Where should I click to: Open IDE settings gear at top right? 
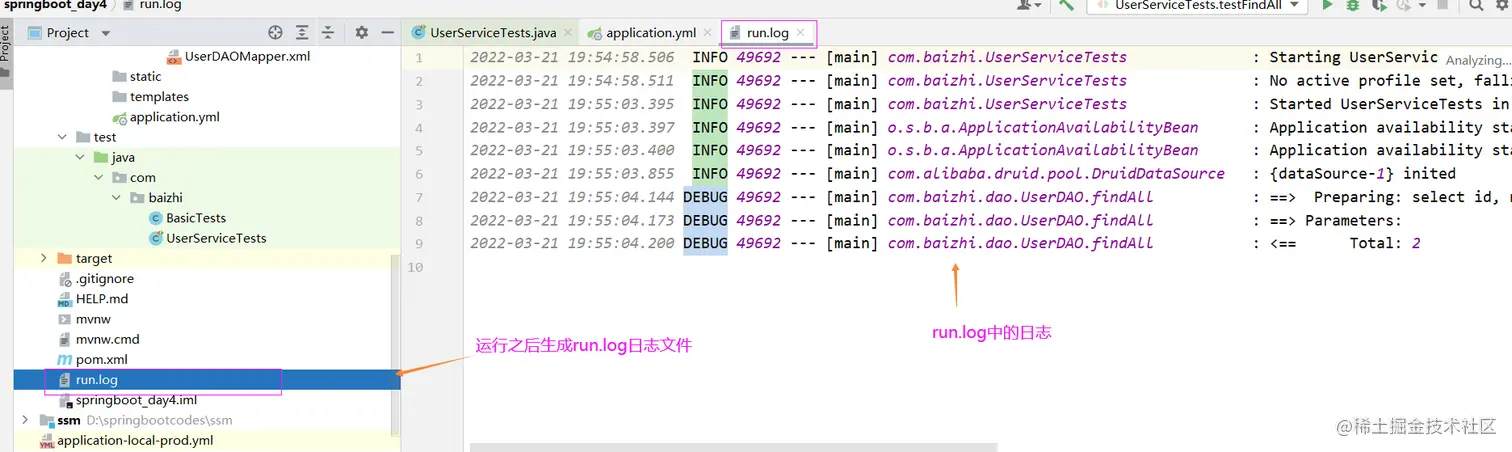click(x=1502, y=5)
